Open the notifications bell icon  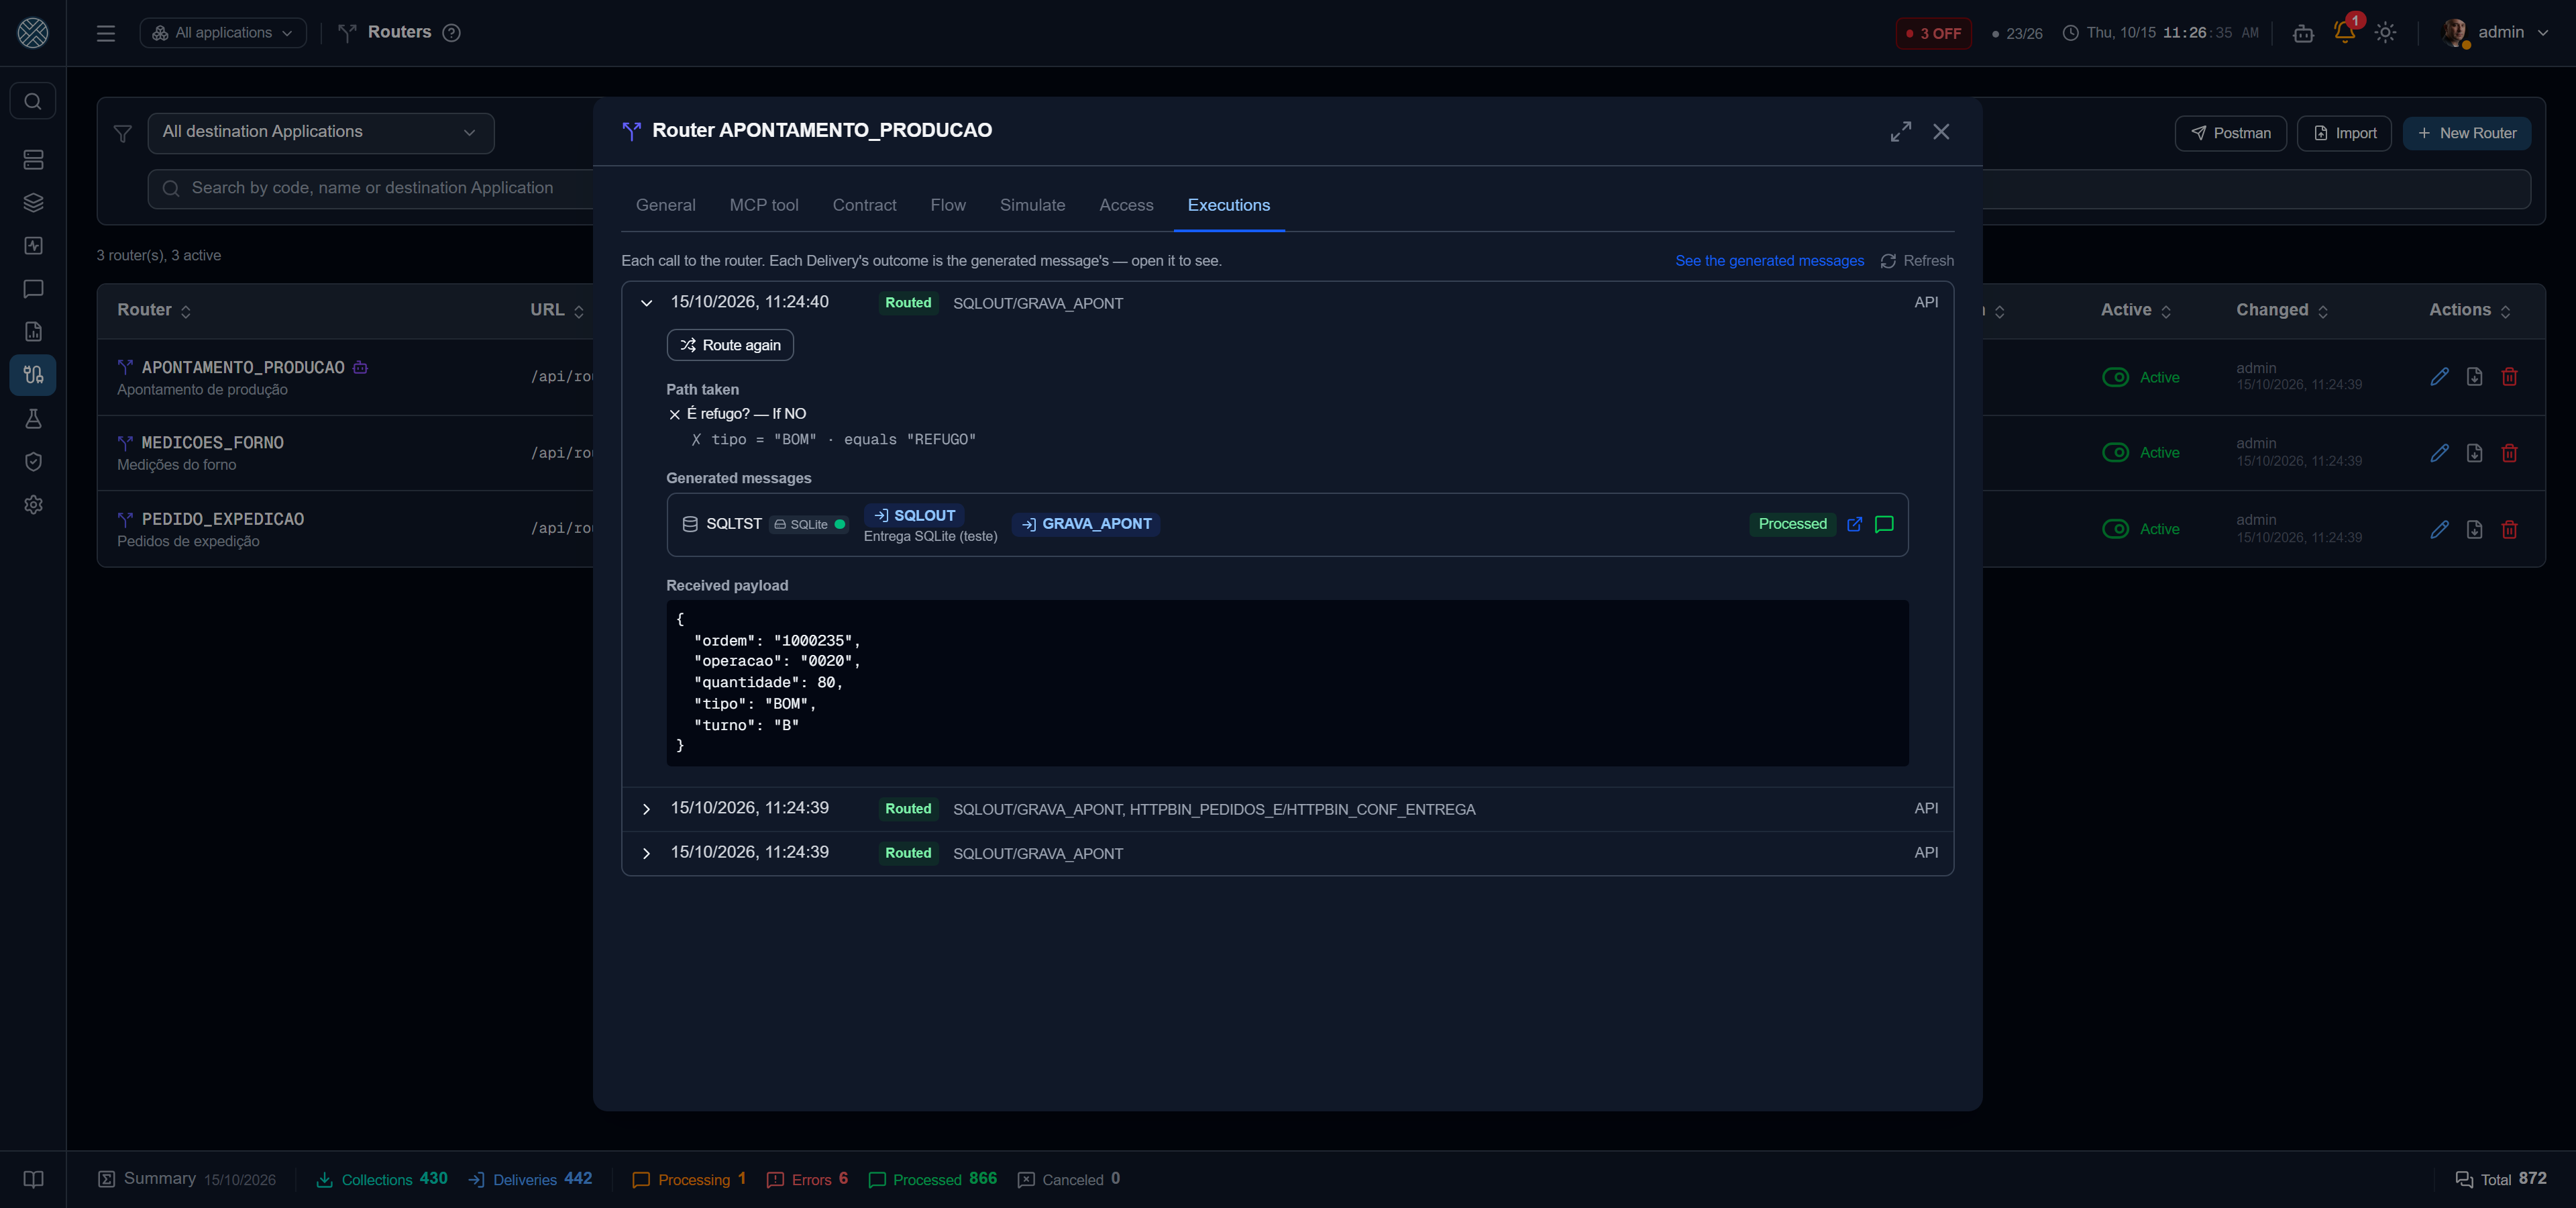coord(2344,32)
